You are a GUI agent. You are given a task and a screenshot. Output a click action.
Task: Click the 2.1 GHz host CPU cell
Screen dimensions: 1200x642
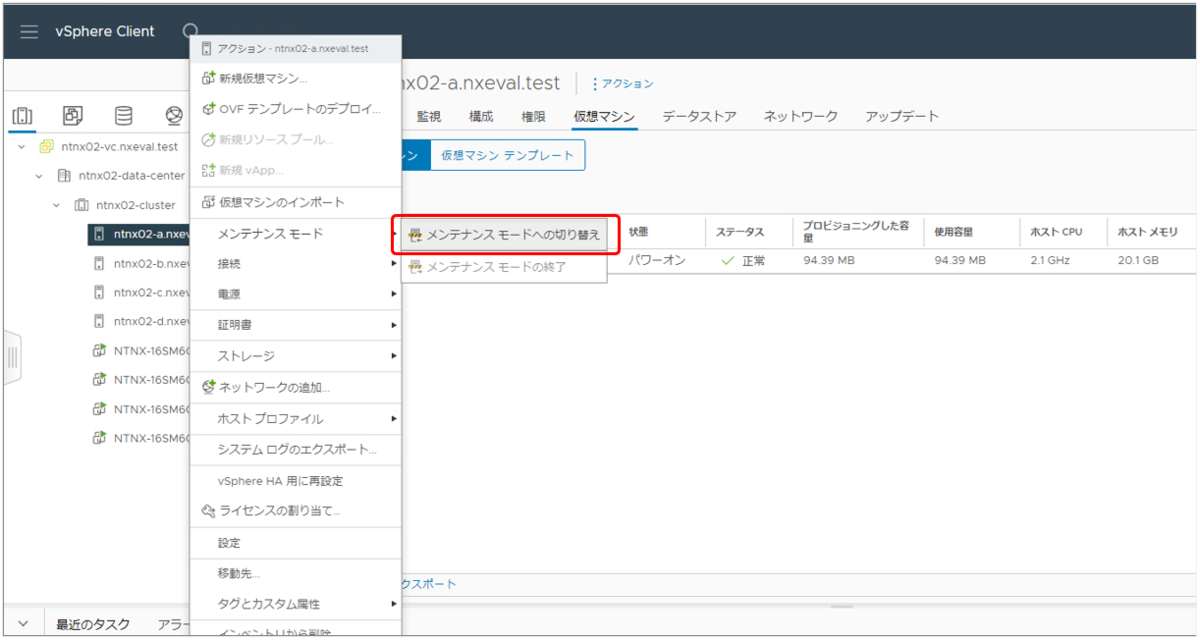coord(1050,261)
